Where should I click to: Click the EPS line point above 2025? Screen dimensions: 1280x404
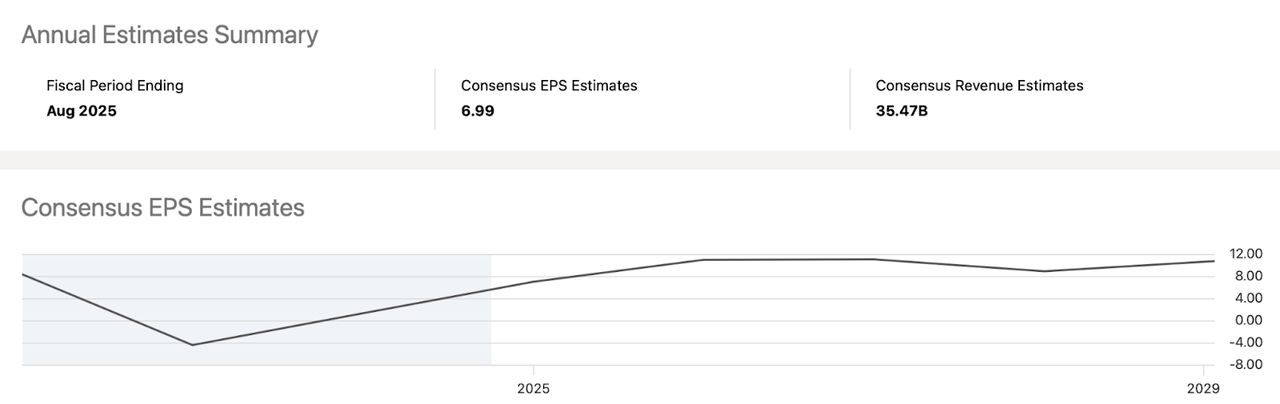[x=533, y=281]
